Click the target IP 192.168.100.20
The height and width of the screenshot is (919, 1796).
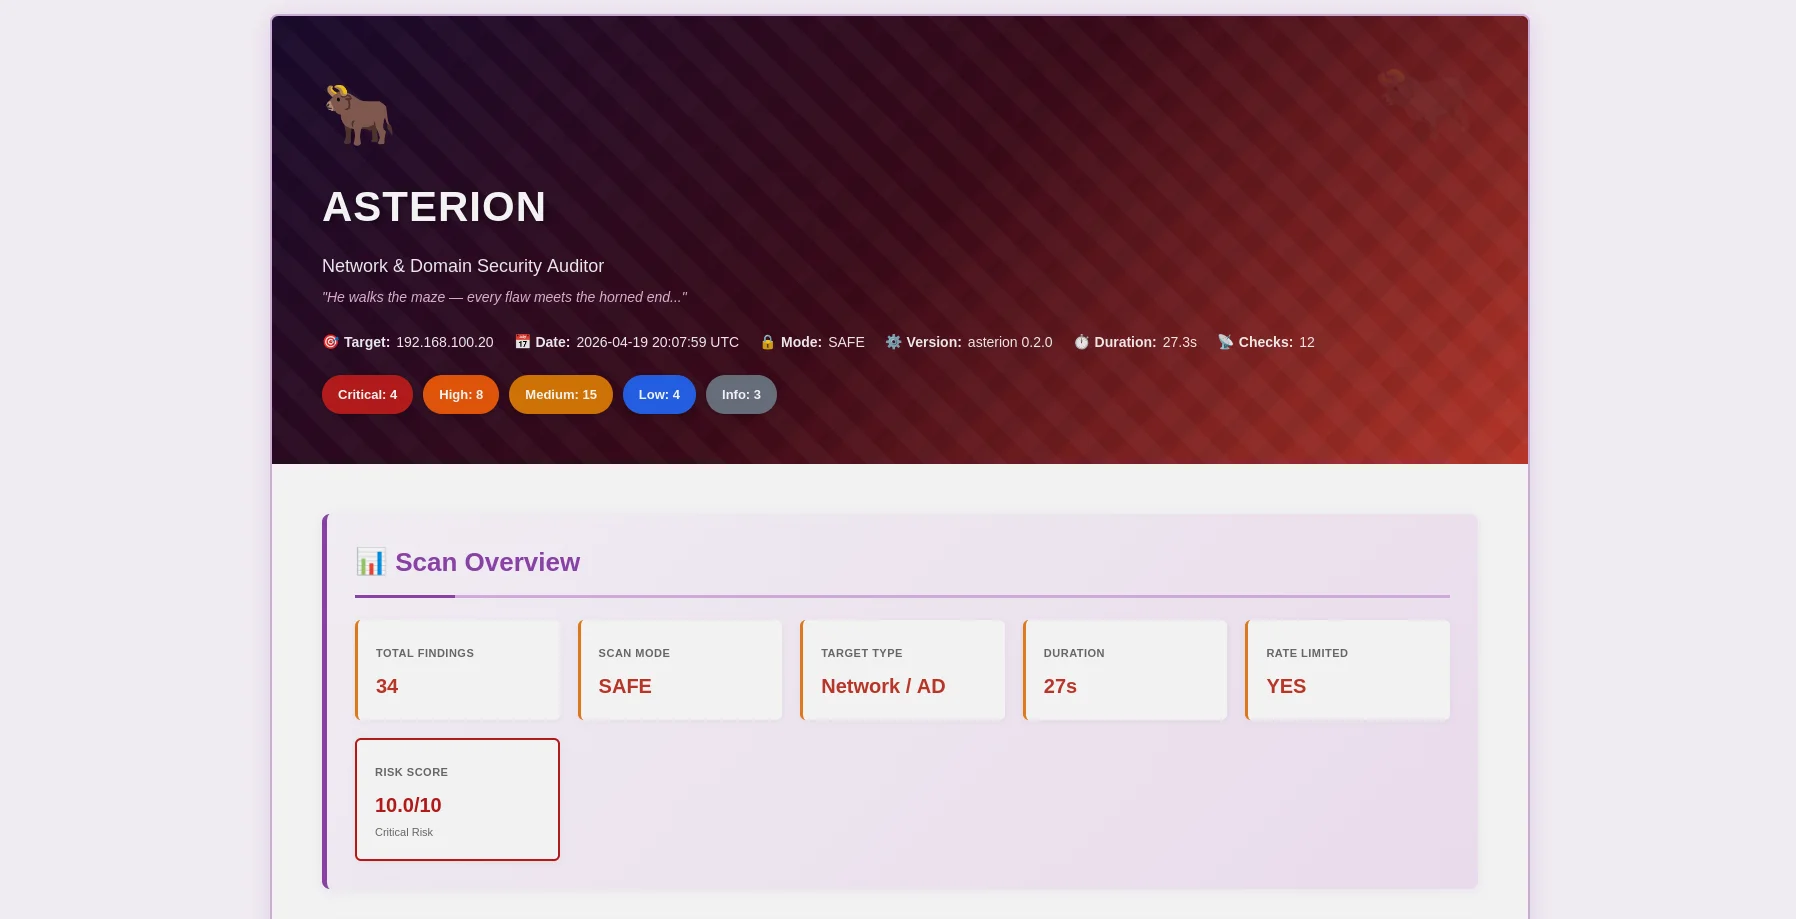click(445, 342)
